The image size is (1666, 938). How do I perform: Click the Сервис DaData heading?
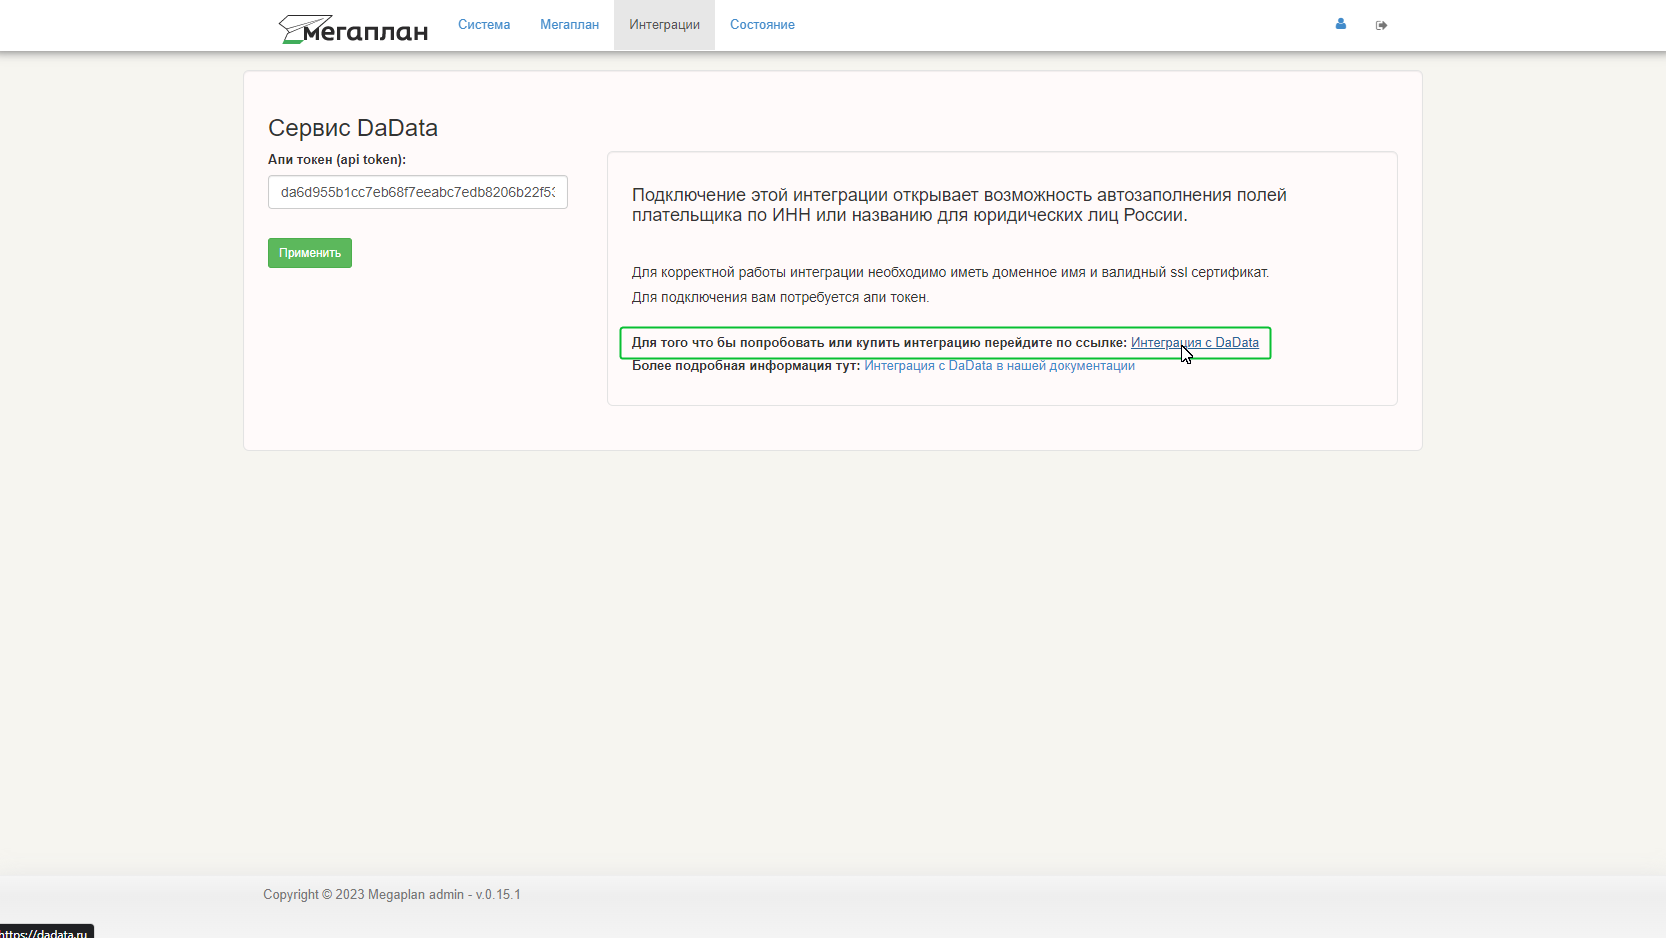coord(353,128)
